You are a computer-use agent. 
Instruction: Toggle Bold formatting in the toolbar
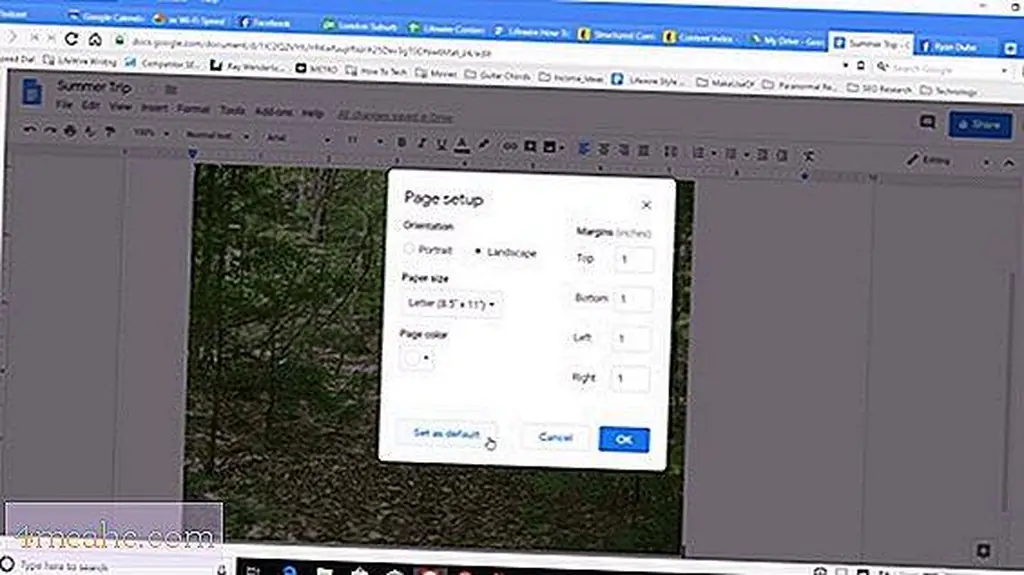tap(402, 145)
